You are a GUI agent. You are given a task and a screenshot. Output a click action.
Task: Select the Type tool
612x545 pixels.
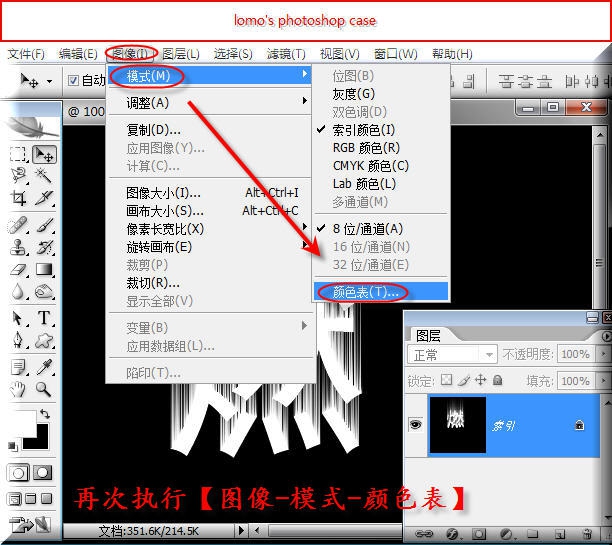click(x=44, y=318)
